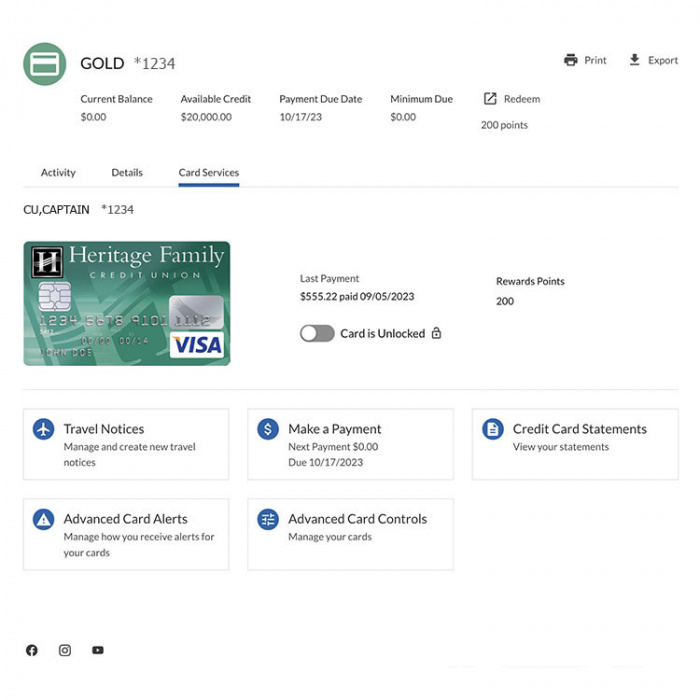The image size is (700, 700).
Task: Open the Travel Notices card title
Action: tap(104, 429)
